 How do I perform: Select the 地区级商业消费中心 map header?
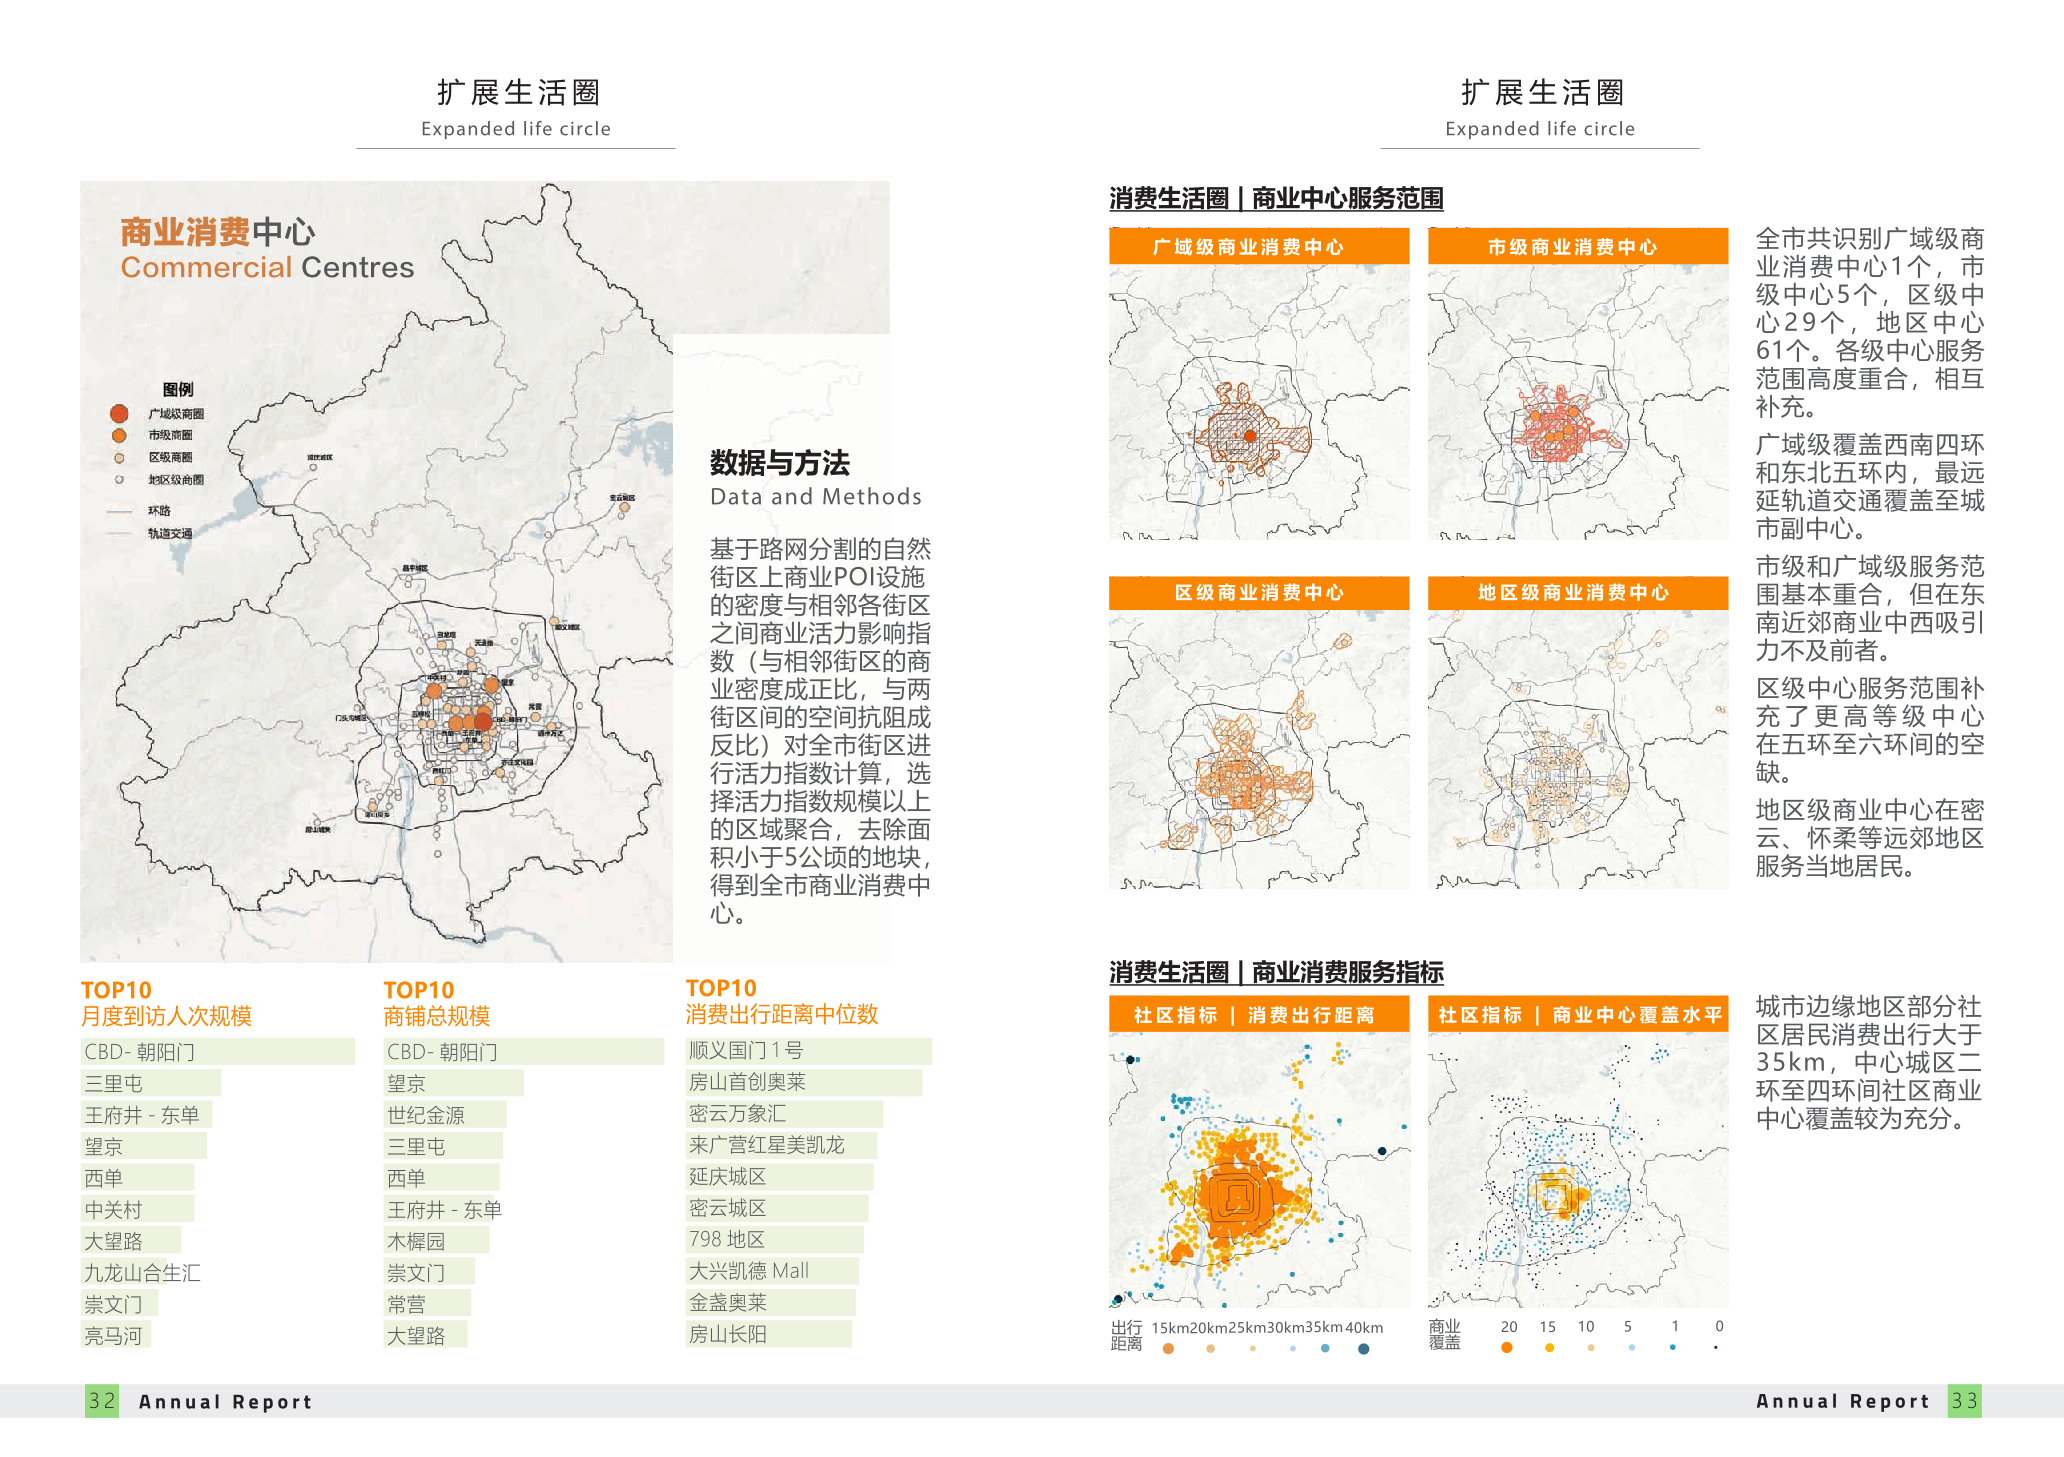(x=1577, y=593)
